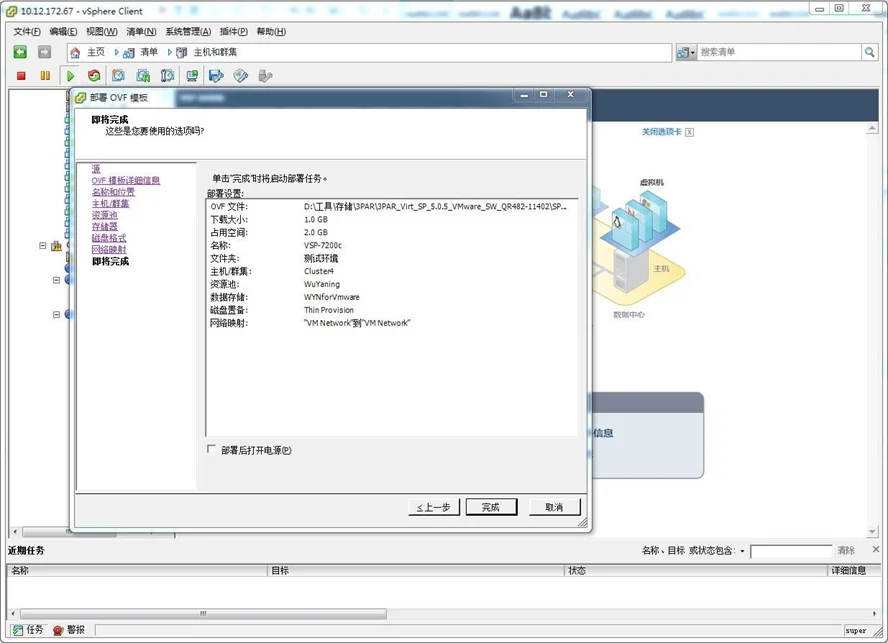Click the vSphere Client title bar icon
This screenshot has height=643, width=888.
[x=11, y=11]
